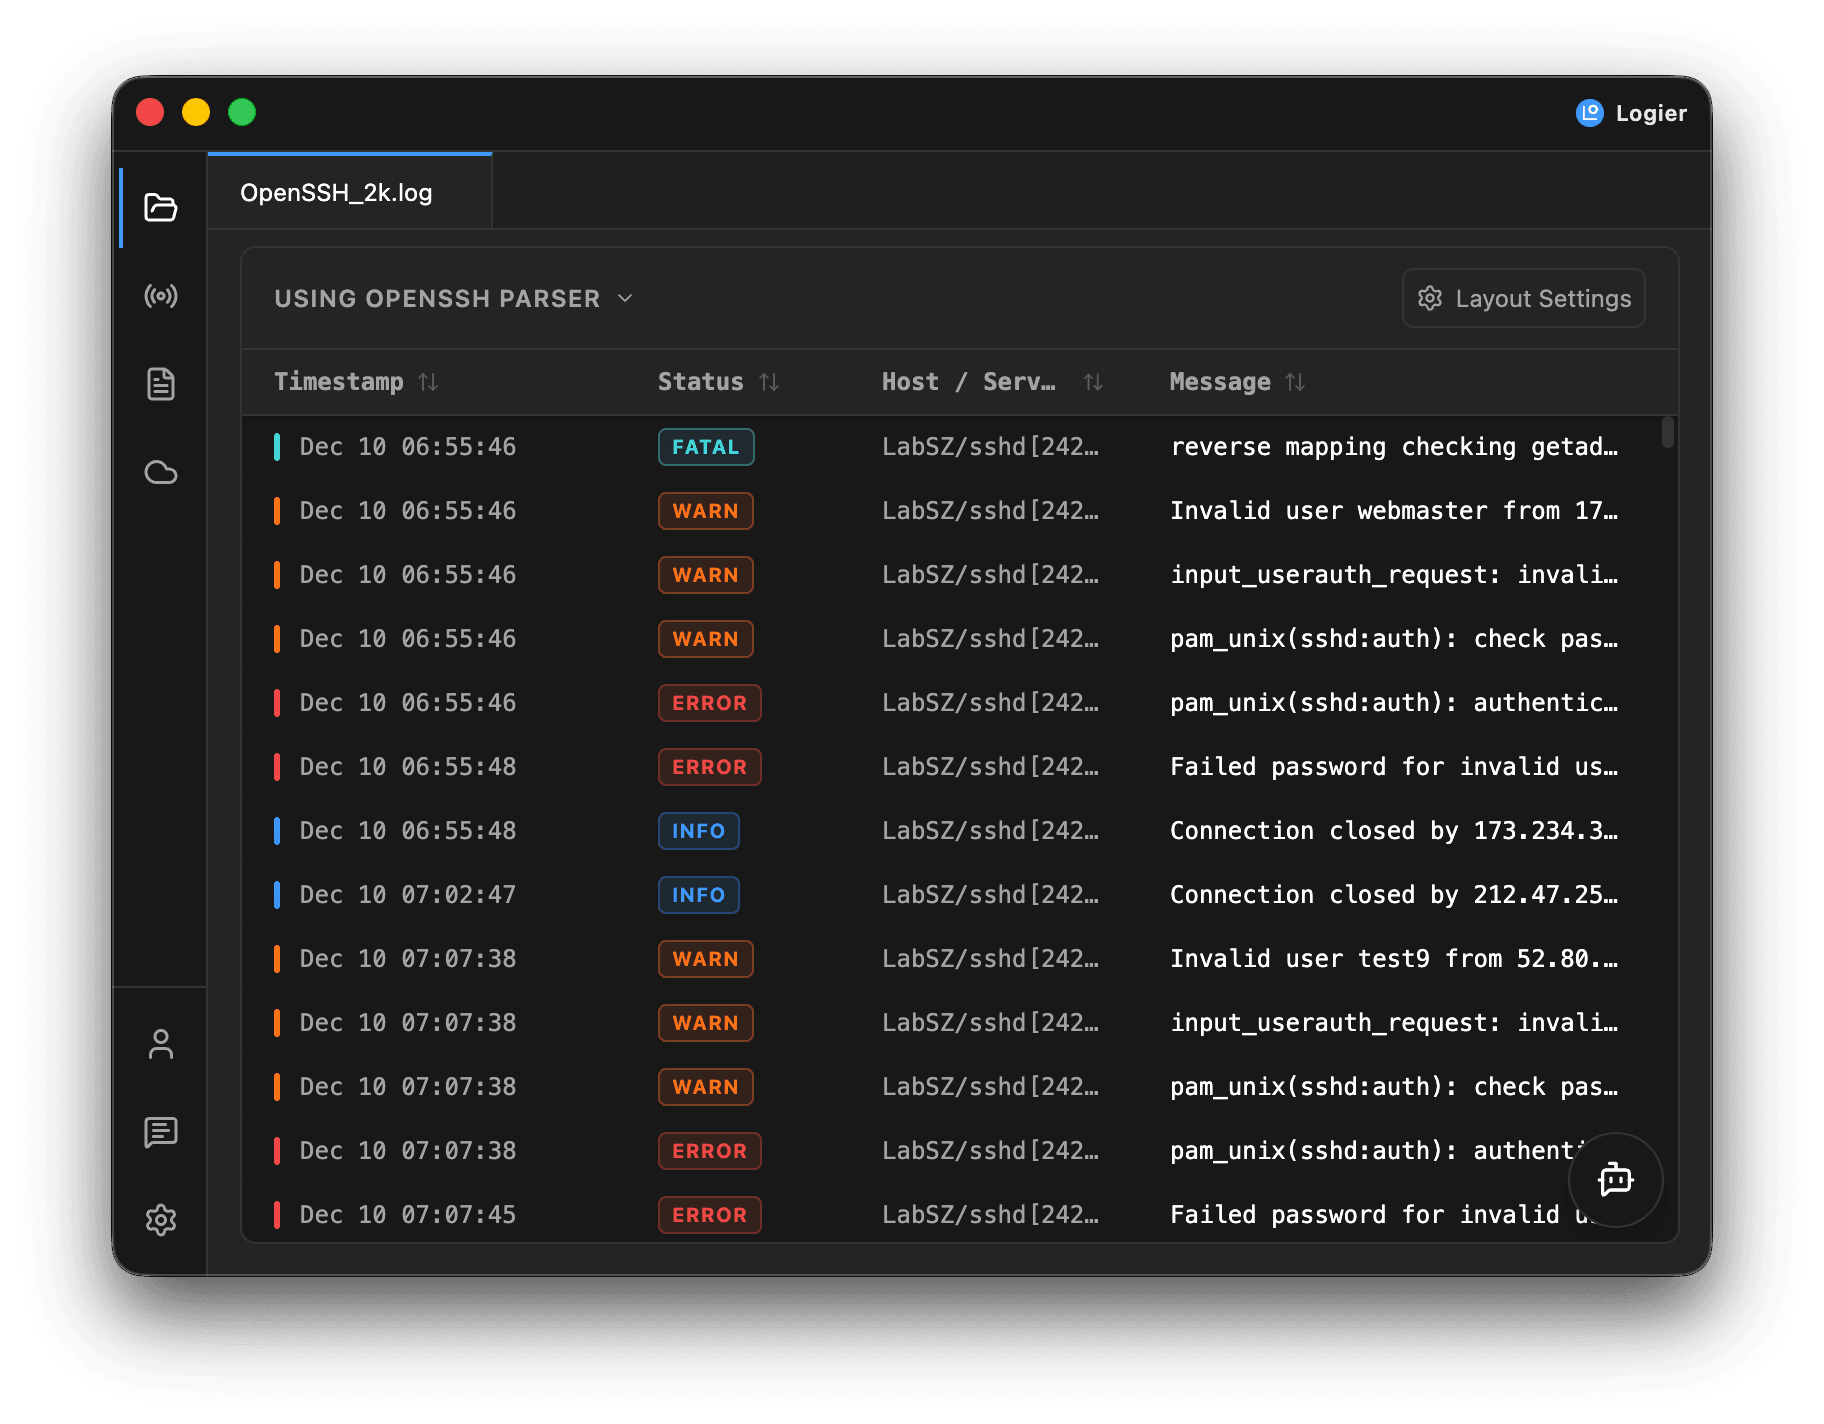Click the Dec 10 07:02:47 timestamp
This screenshot has height=1424, width=1824.
coord(408,895)
